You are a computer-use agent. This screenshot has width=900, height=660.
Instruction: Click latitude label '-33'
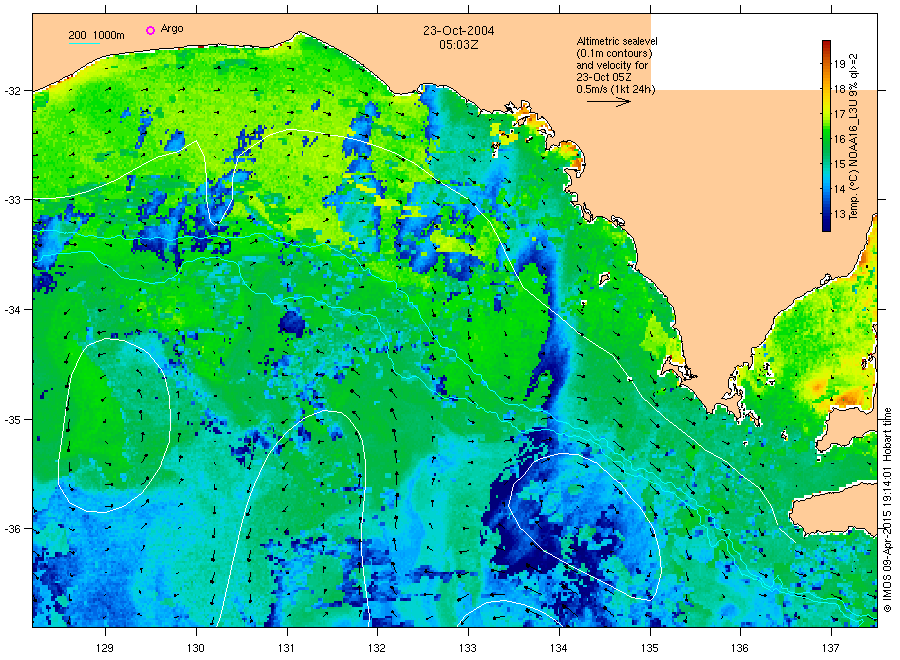click(12, 200)
